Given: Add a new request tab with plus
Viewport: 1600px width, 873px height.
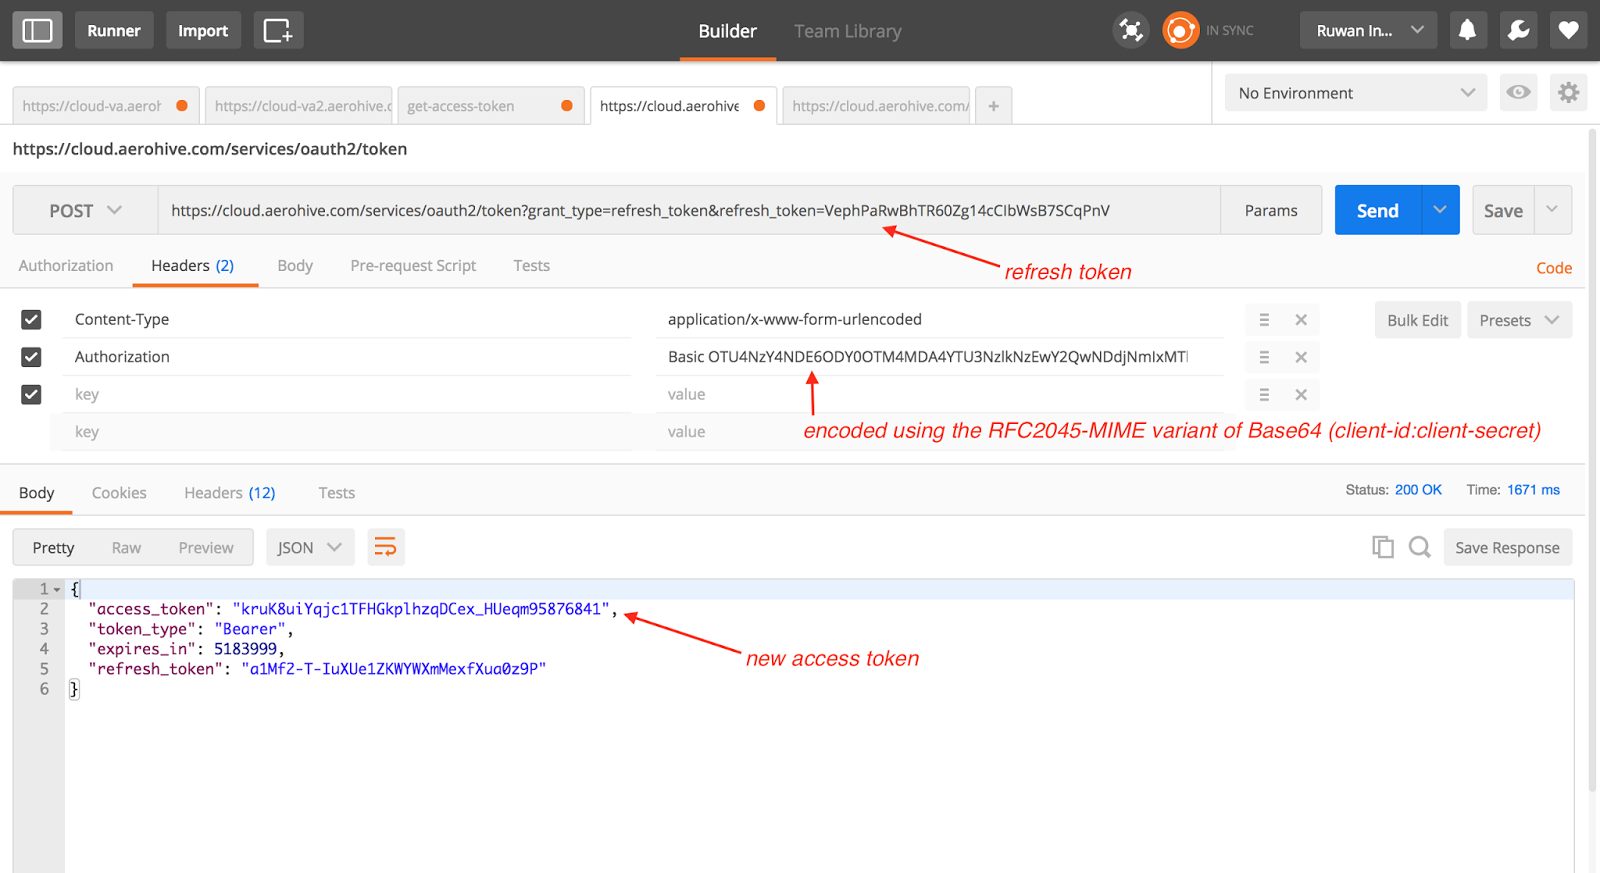Looking at the screenshot, I should pyautogui.click(x=993, y=106).
